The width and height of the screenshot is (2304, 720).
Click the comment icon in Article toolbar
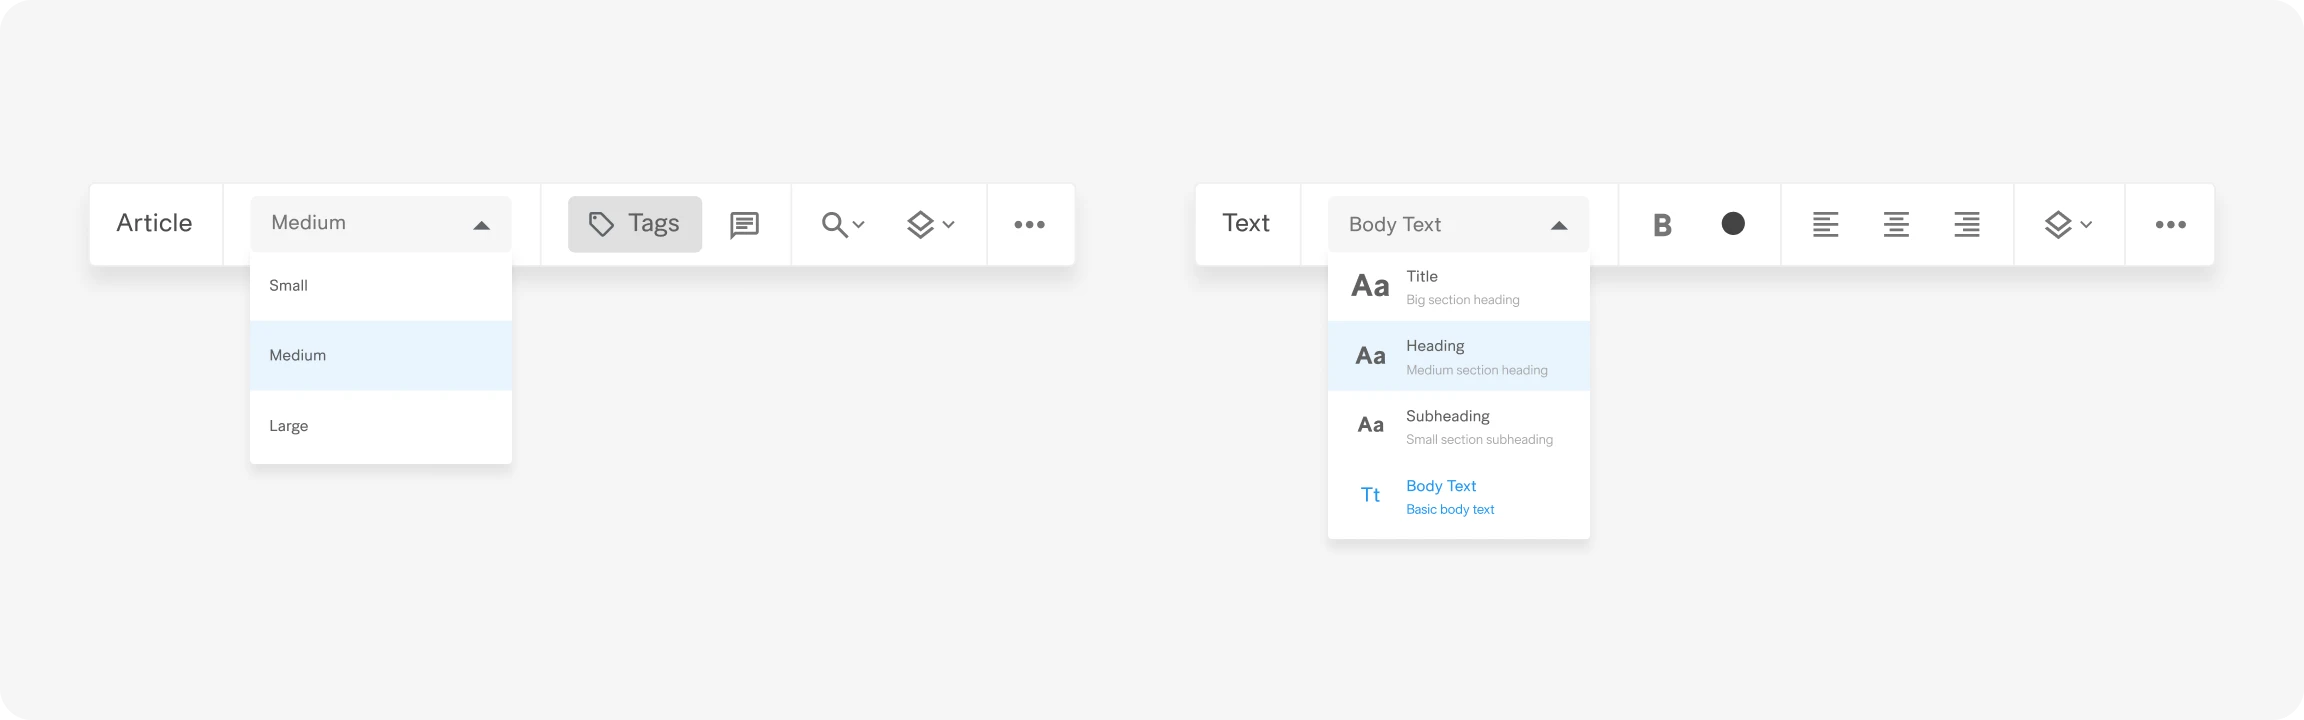[x=744, y=225]
